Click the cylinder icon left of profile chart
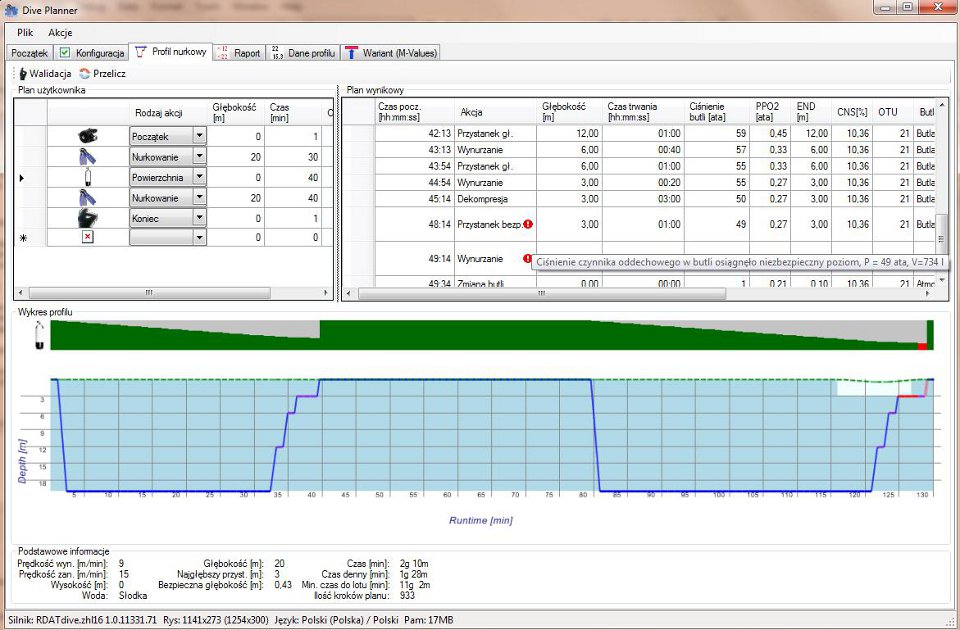This screenshot has height=630, width=960. tap(39, 335)
